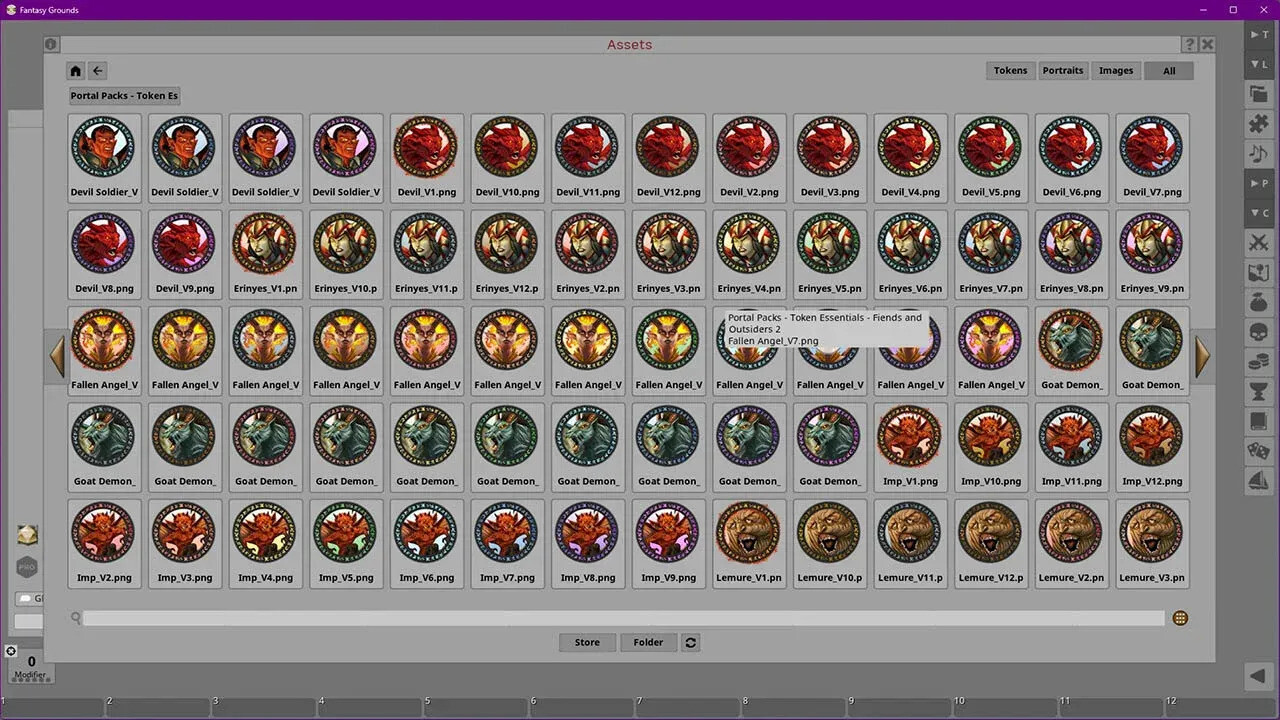Open the skull NPCs sidebar icon

pos(1259,332)
